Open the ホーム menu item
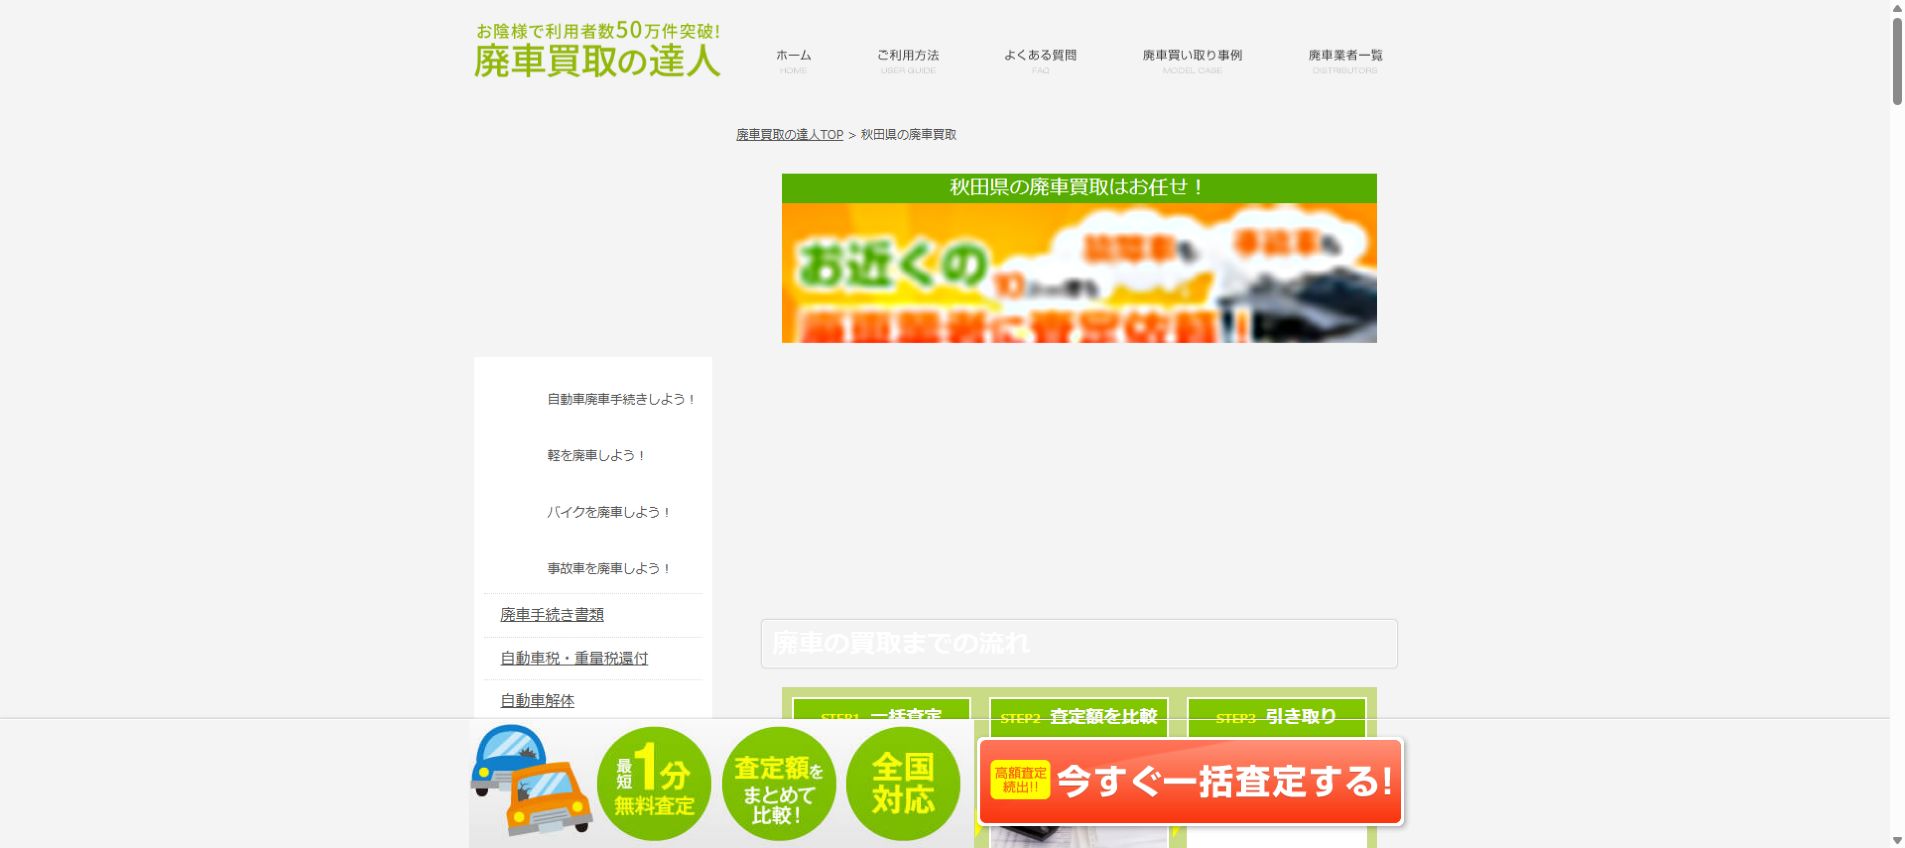Viewport: 1905px width, 848px height. point(793,61)
